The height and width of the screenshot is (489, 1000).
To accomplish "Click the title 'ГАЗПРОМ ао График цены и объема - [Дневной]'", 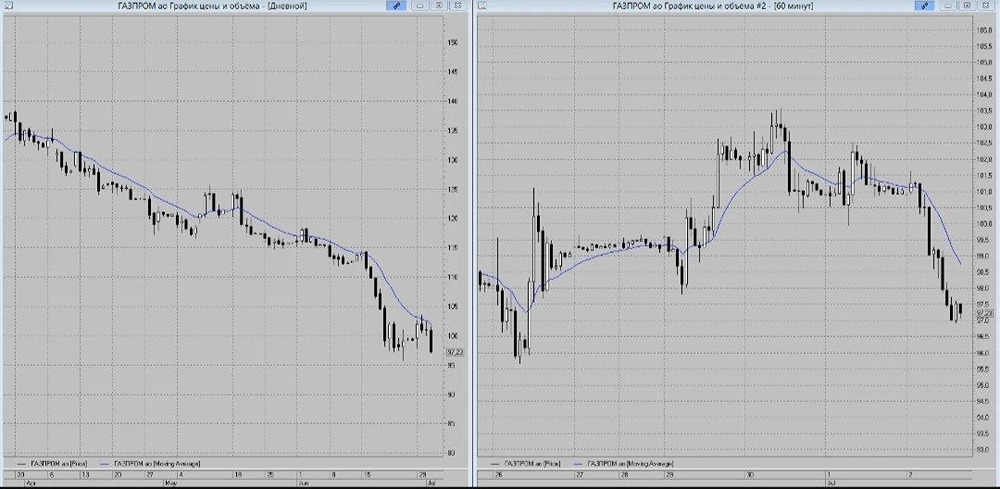I will [212, 5].
